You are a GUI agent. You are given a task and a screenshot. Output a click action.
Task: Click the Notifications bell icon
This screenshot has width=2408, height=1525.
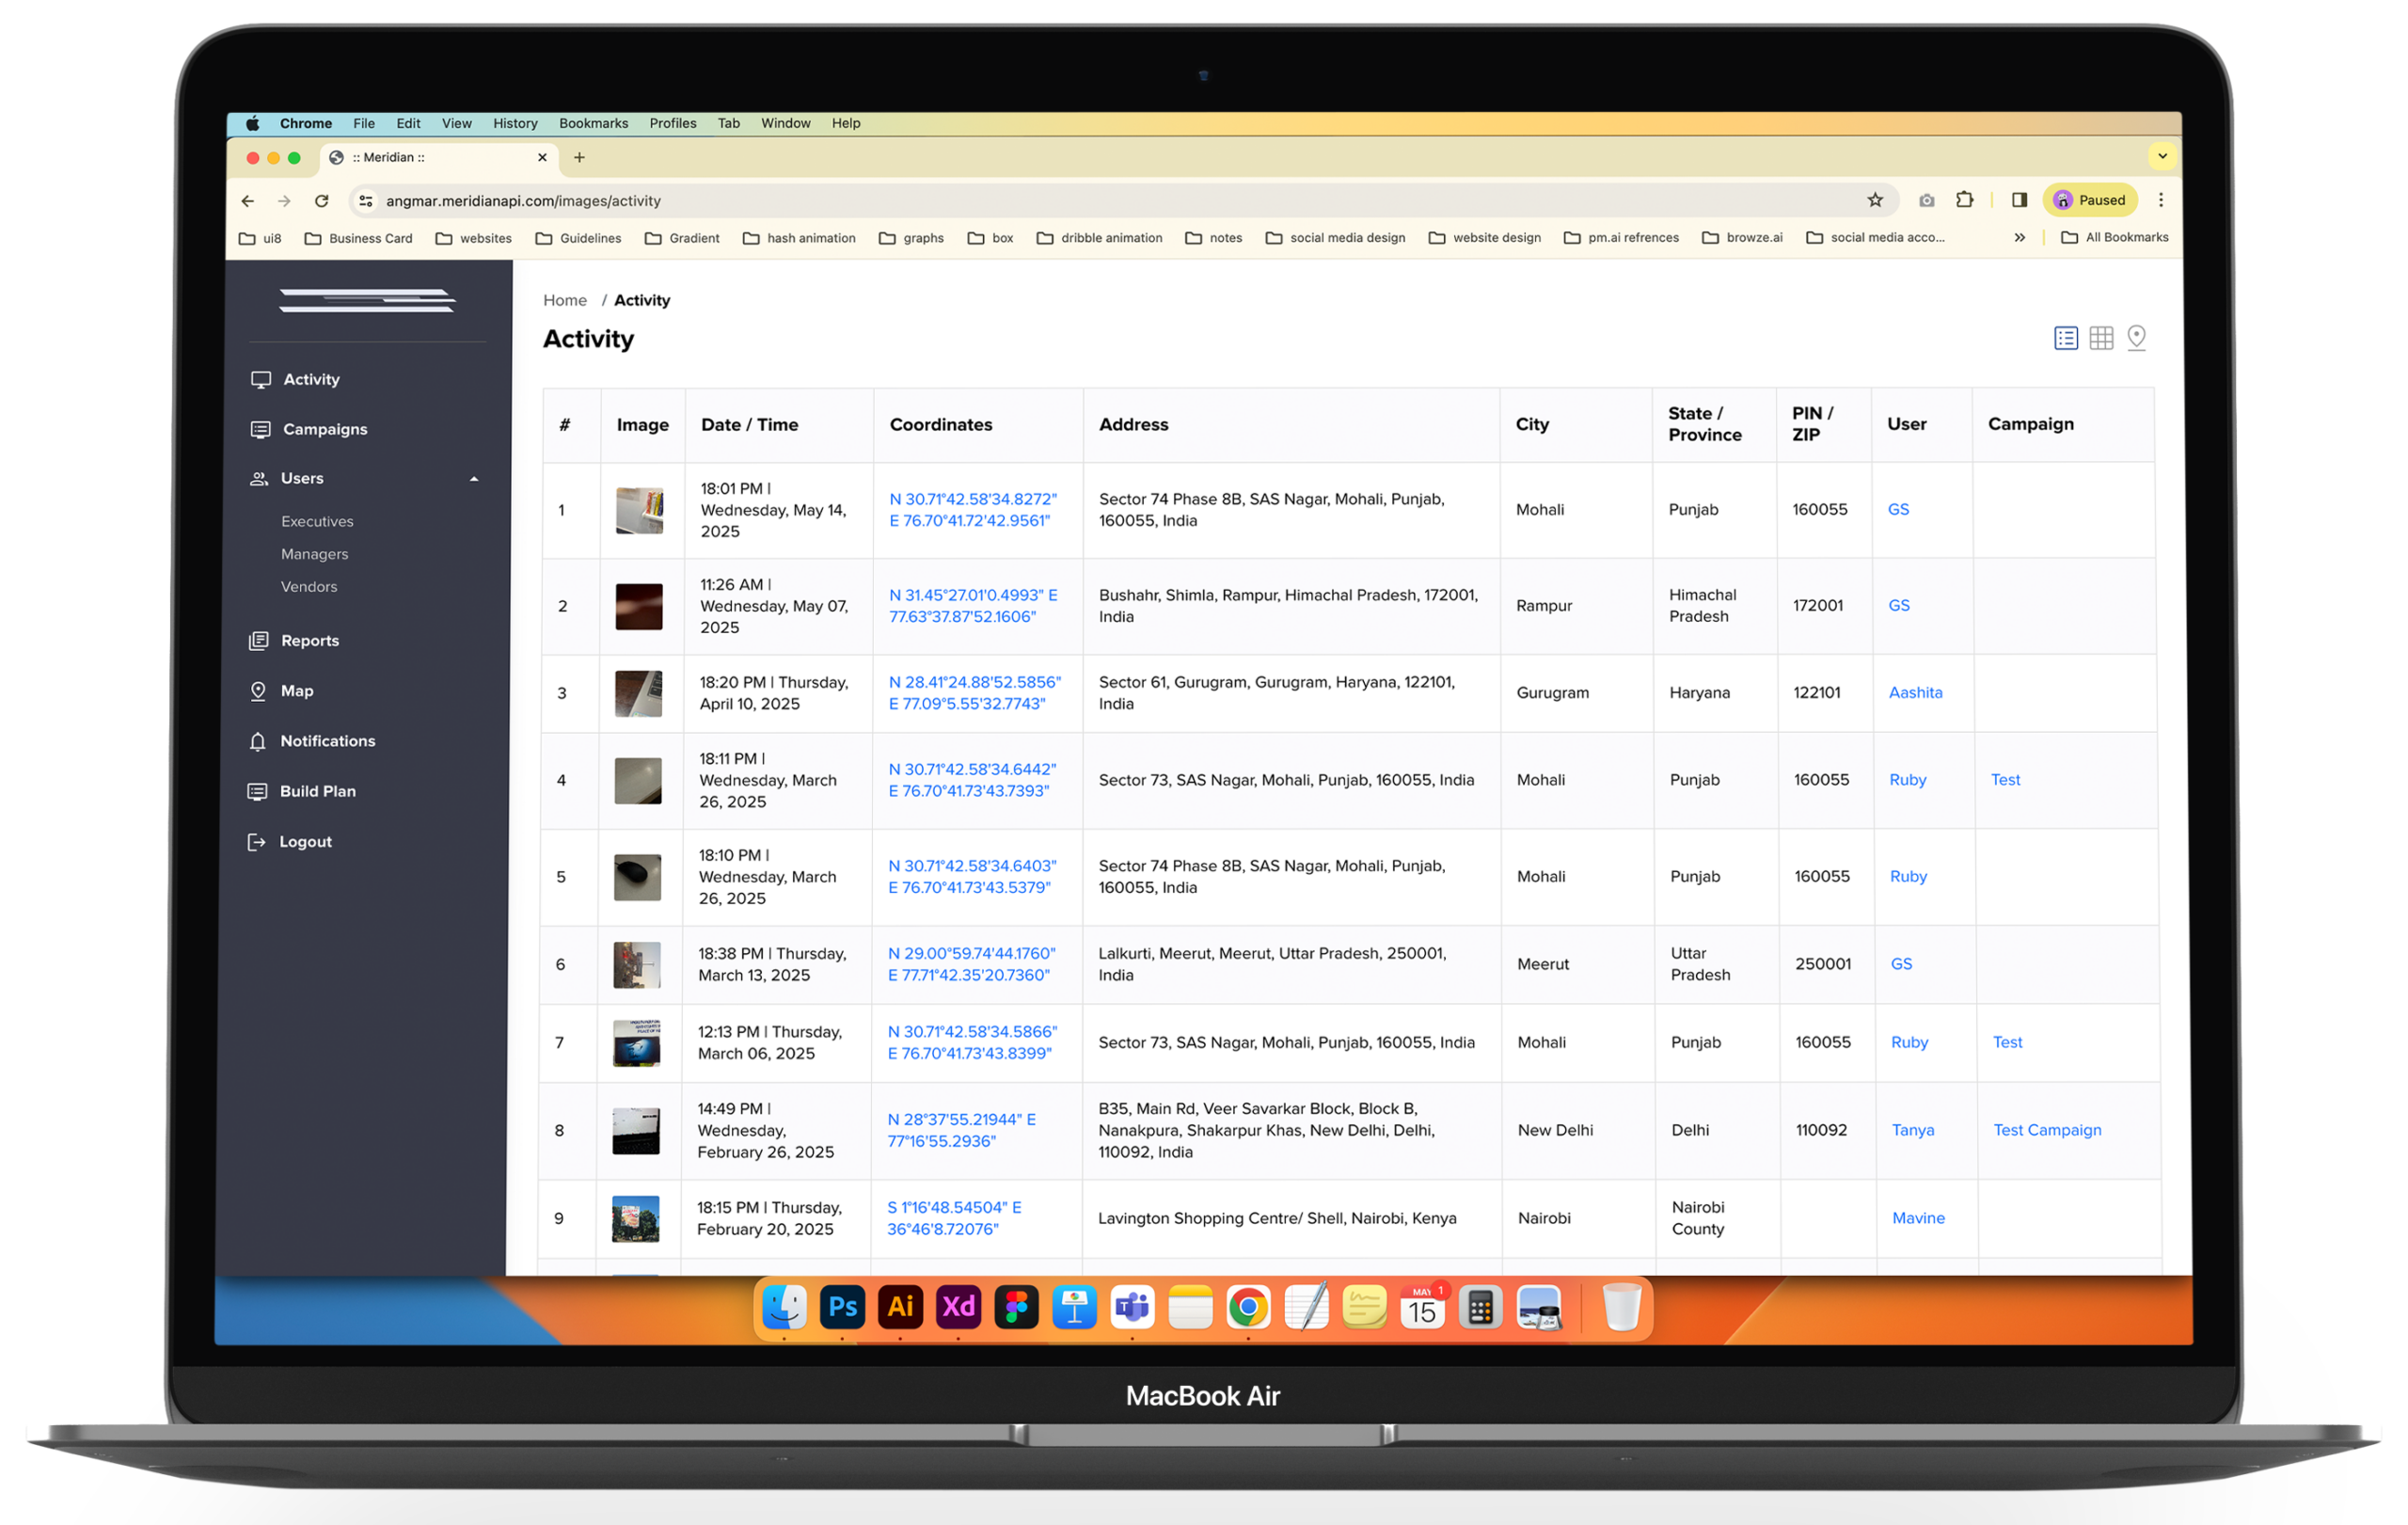pyautogui.click(x=258, y=741)
